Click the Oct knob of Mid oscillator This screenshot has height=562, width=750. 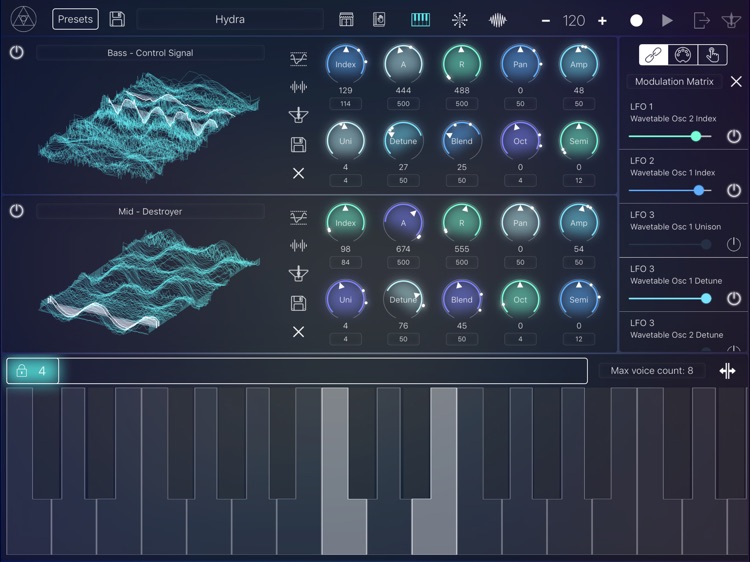point(520,299)
